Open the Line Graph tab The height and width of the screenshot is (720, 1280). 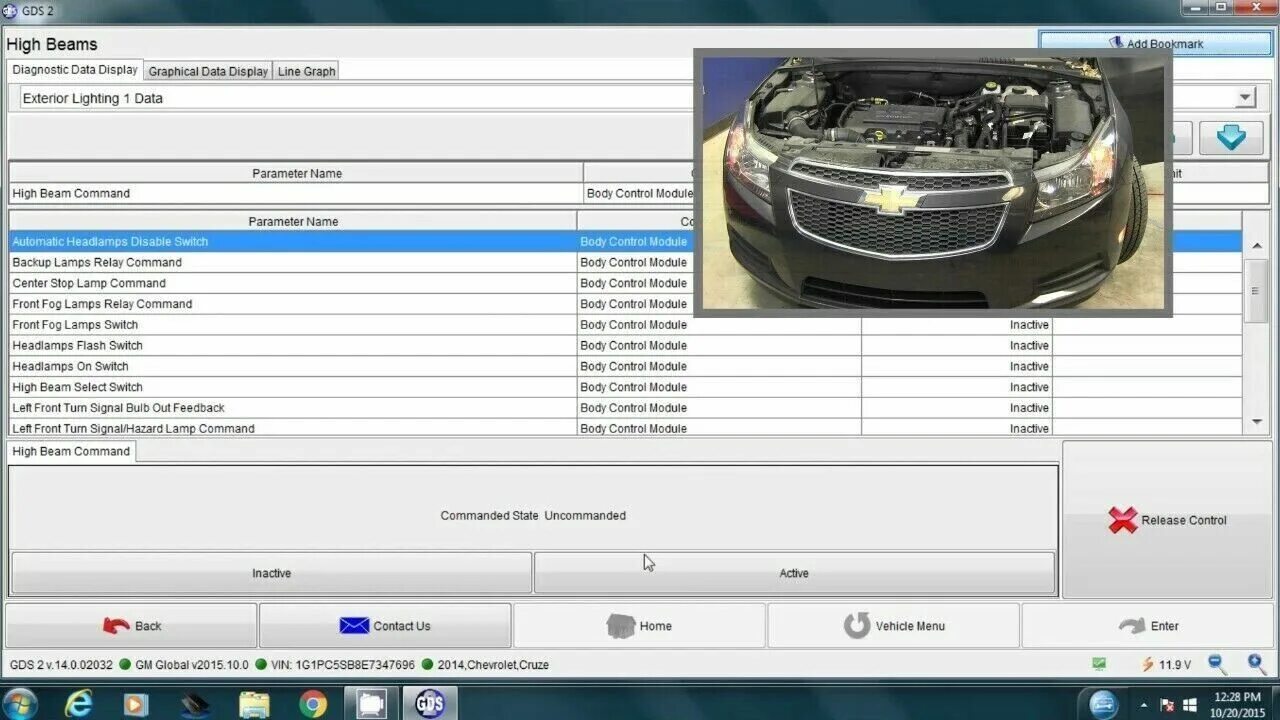coord(306,71)
